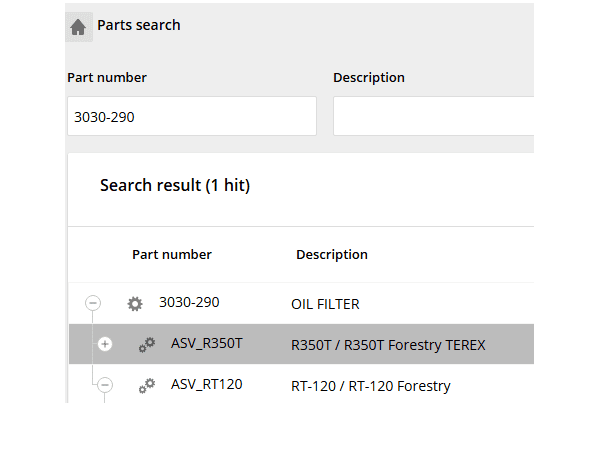Click the gear icon beside 3030-290

(135, 304)
